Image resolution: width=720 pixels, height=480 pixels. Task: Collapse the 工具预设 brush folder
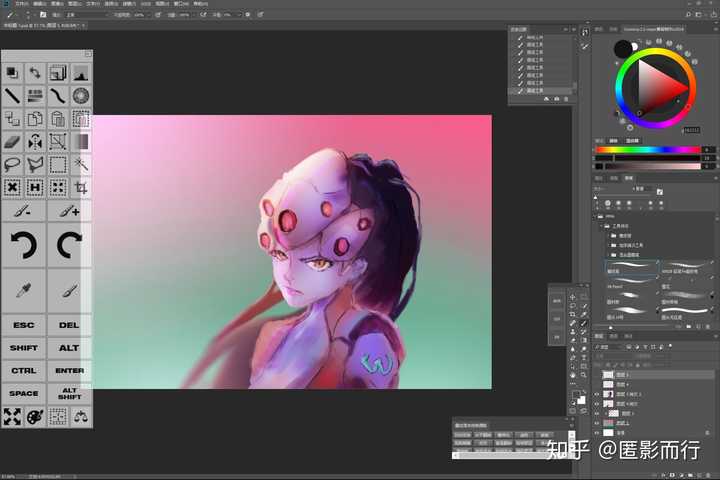click(x=601, y=226)
